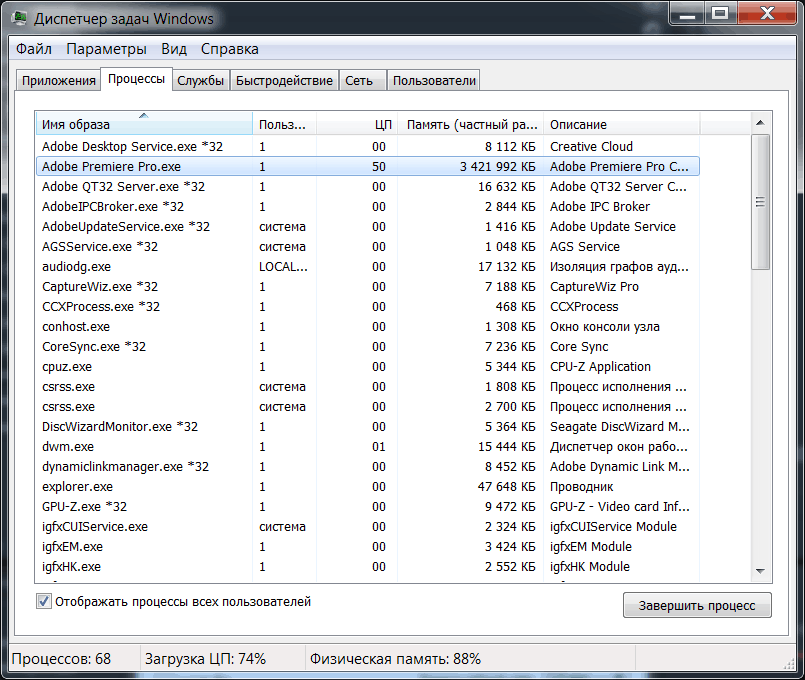Select the conhost.exe process
This screenshot has height=680, width=805.
[x=368, y=327]
